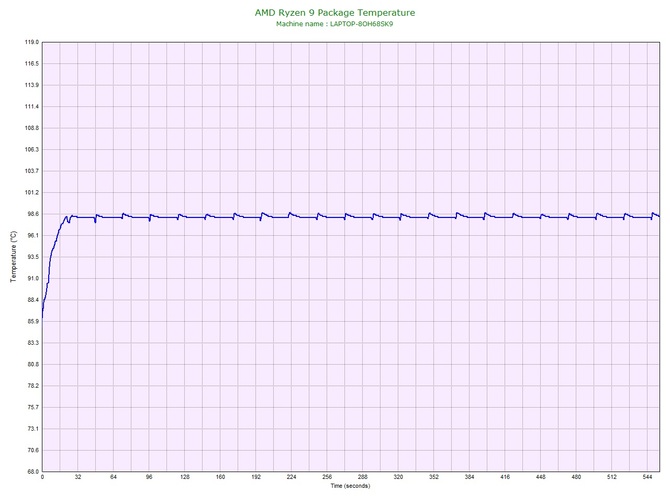The width and height of the screenshot is (670, 503).
Task: Select the 68.0 tick label on Y-axis
Action: (x=33, y=472)
